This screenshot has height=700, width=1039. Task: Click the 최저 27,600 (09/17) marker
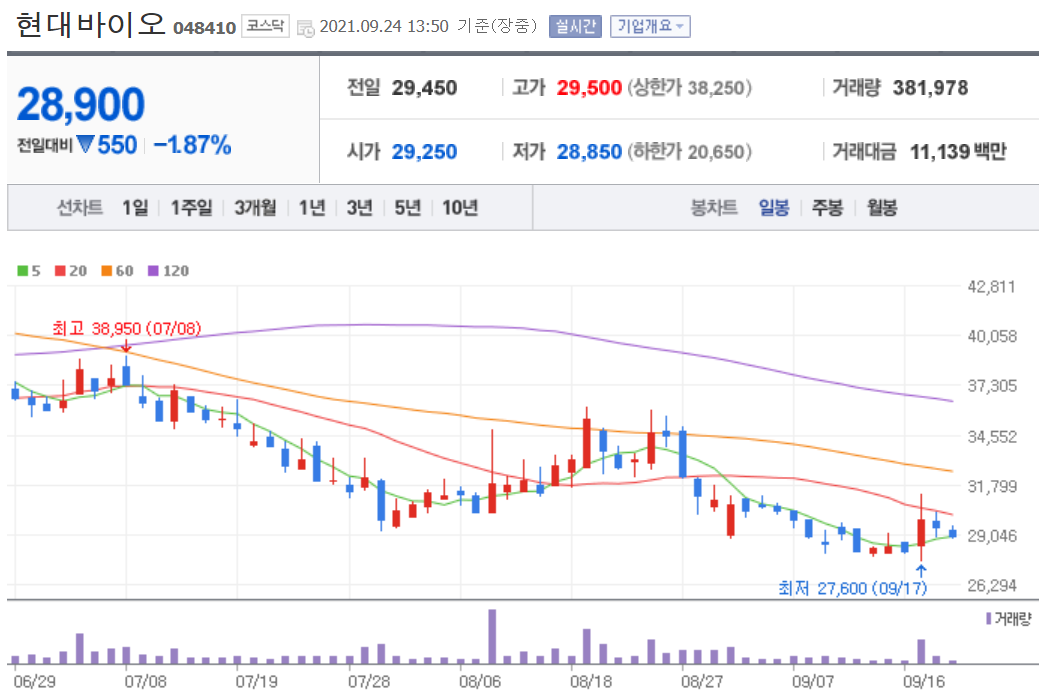click(853, 588)
